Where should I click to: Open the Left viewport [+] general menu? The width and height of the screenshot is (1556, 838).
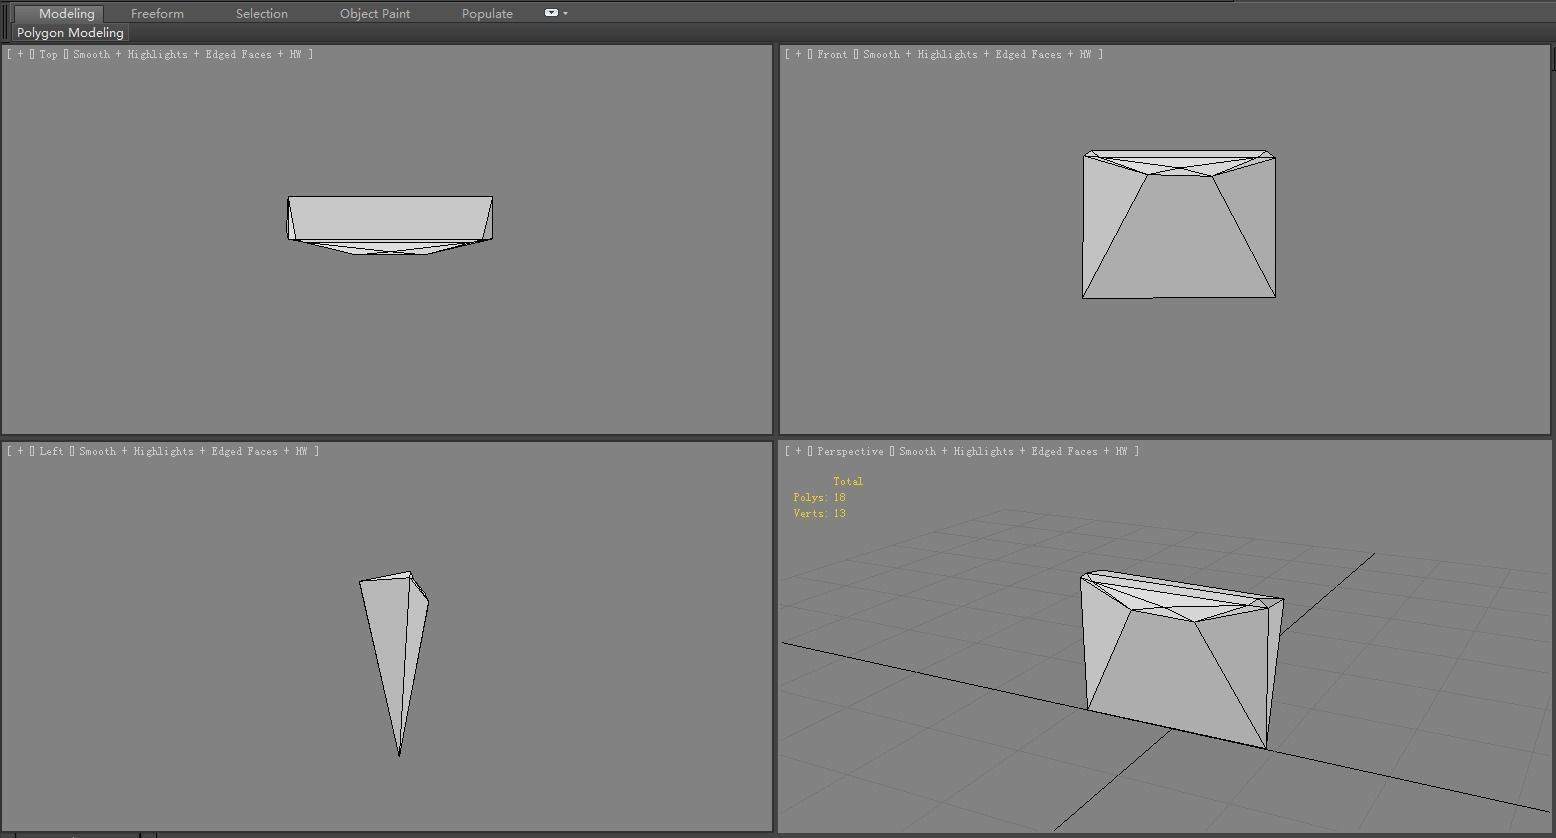pyautogui.click(x=20, y=451)
